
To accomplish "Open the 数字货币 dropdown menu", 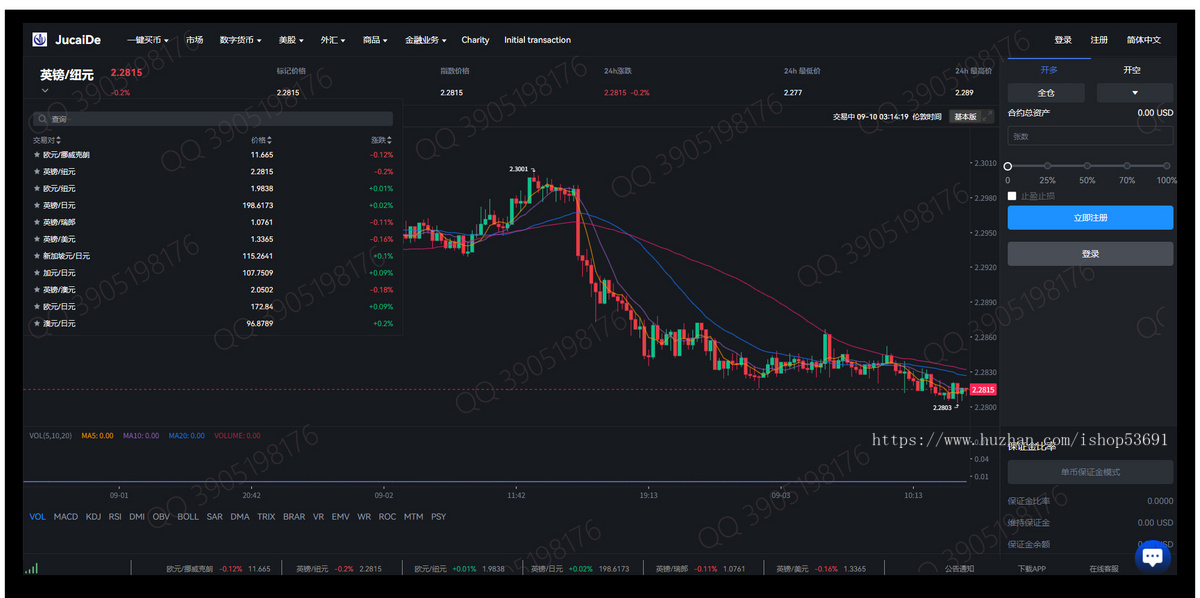I will pos(240,40).
